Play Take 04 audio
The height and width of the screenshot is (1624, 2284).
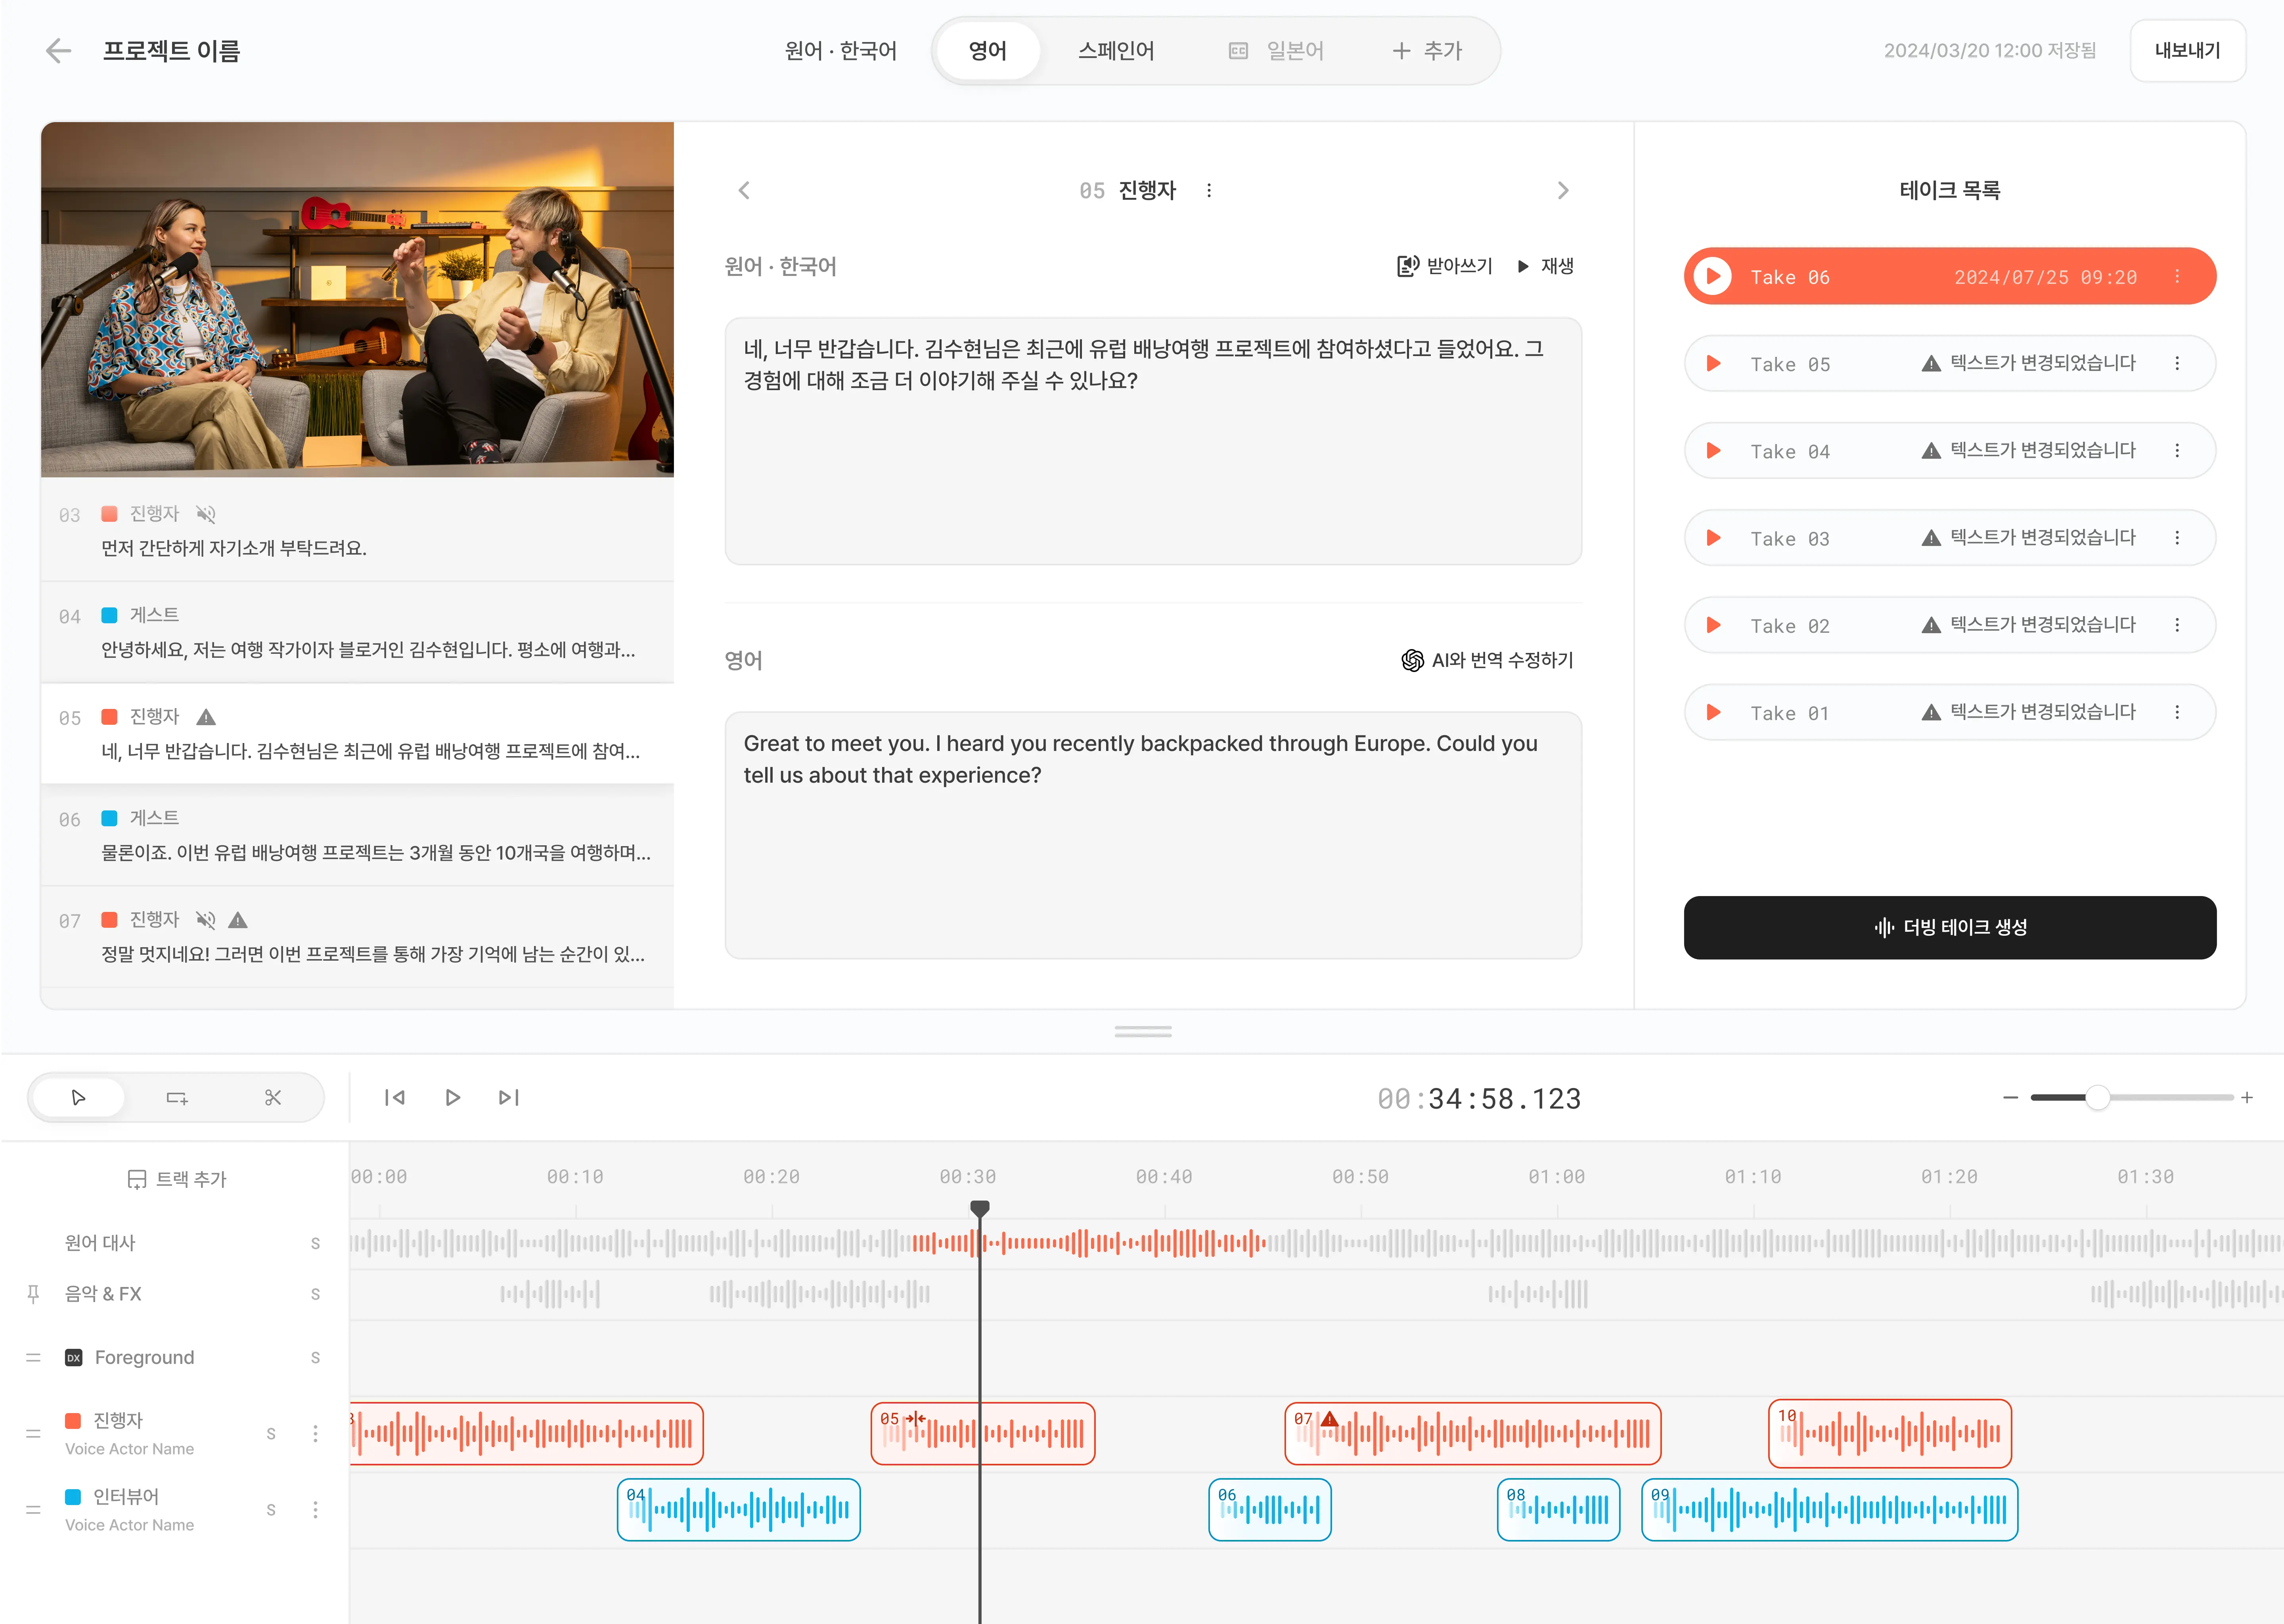tap(1713, 450)
